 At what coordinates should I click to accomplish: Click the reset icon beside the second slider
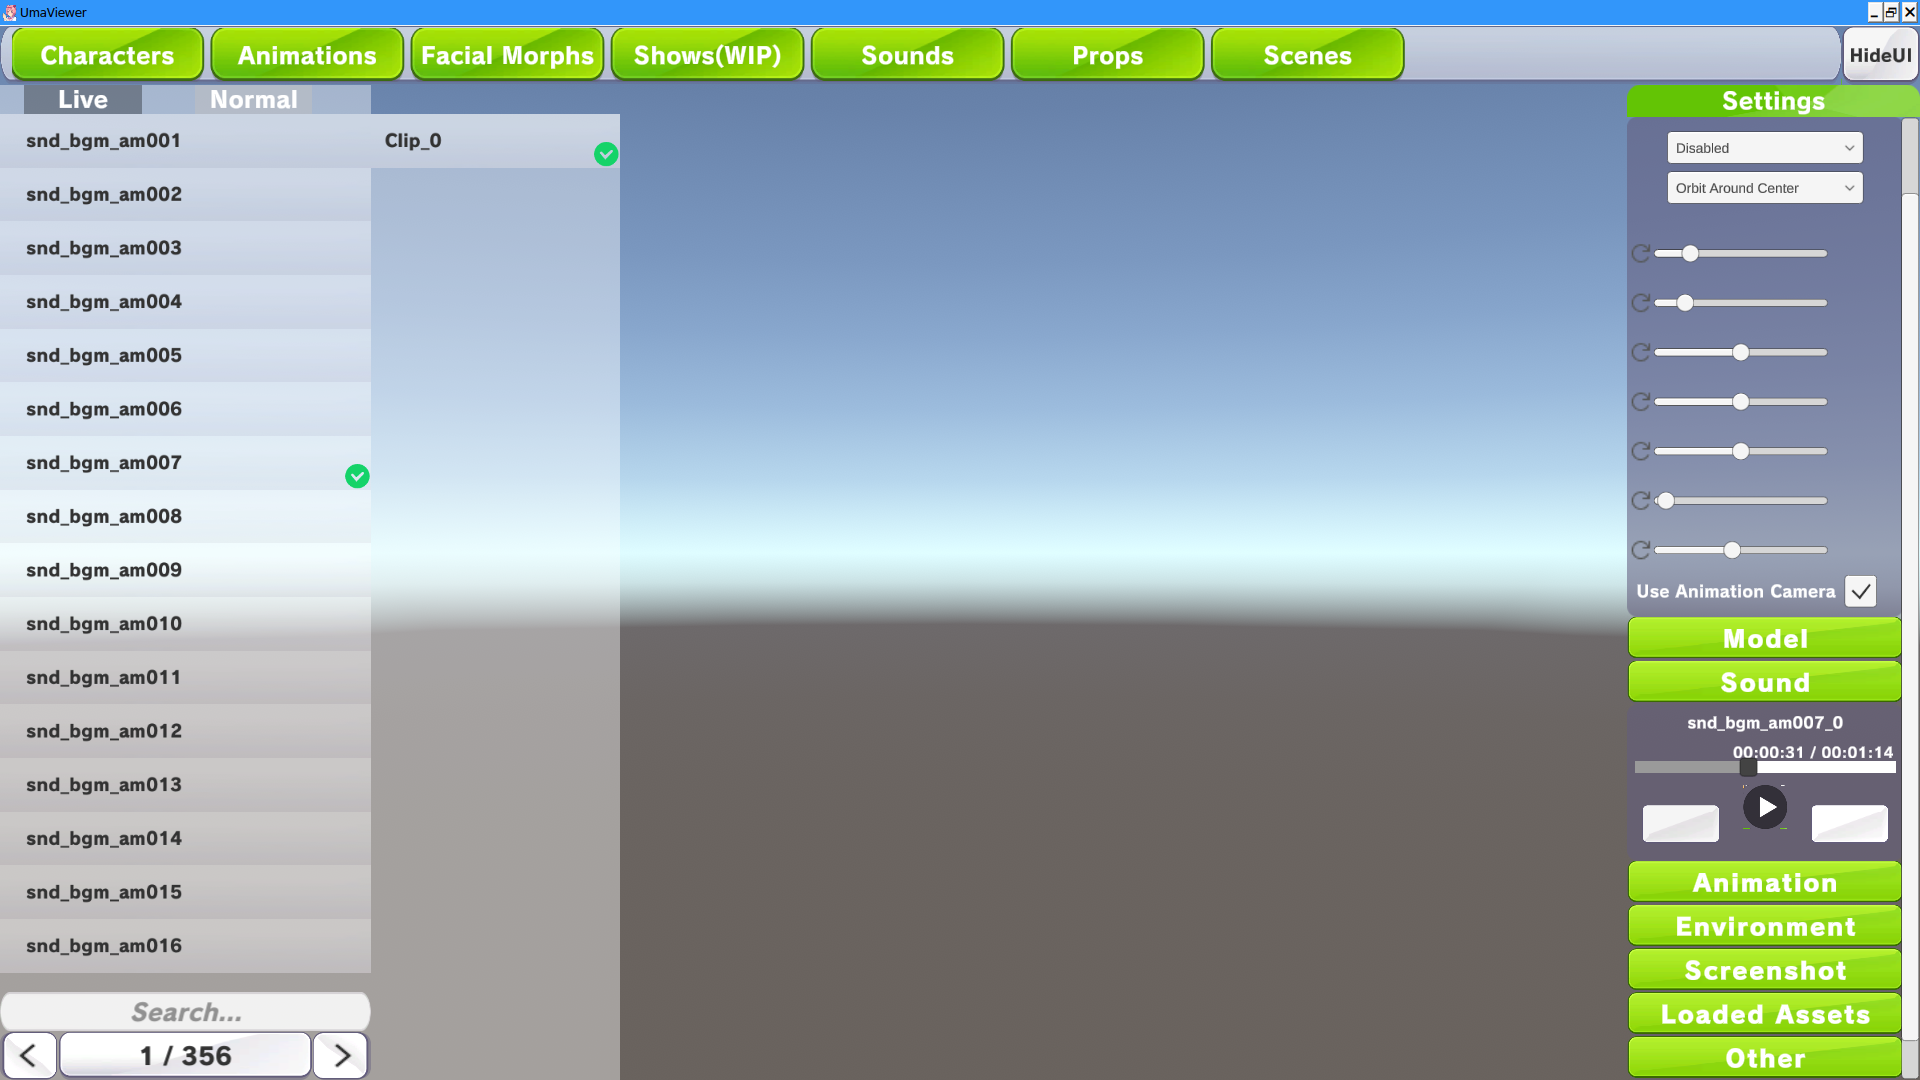[x=1641, y=303]
